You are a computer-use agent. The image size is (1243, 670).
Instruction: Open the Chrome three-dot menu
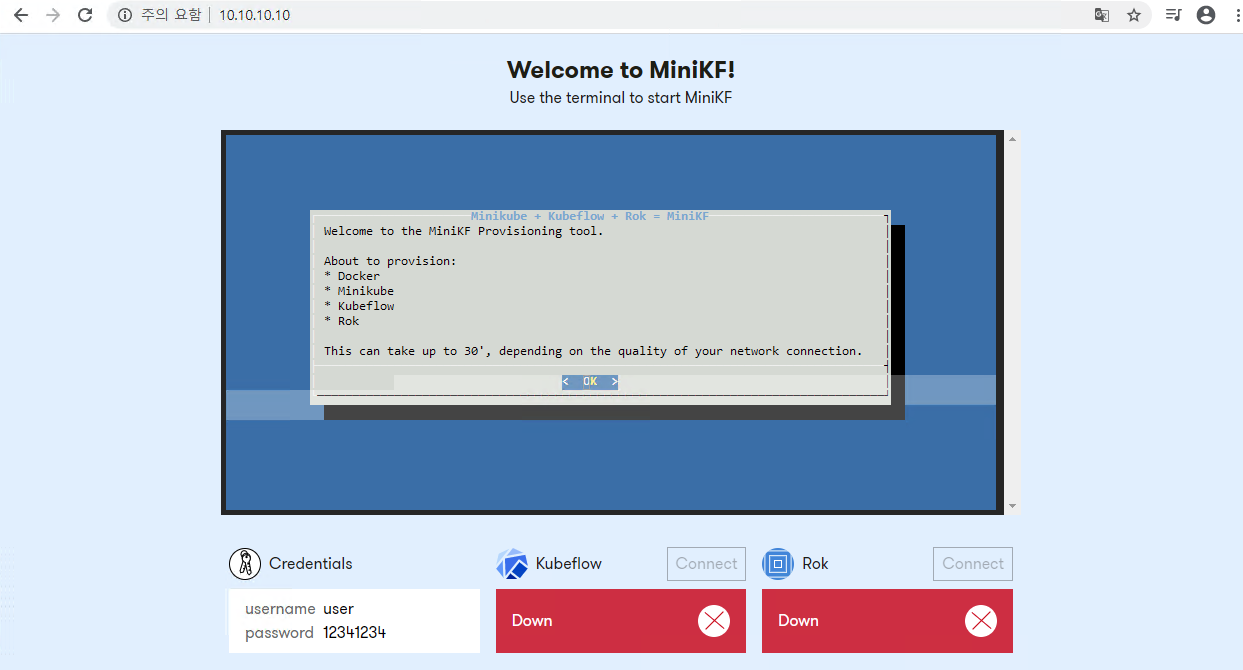pos(1236,15)
